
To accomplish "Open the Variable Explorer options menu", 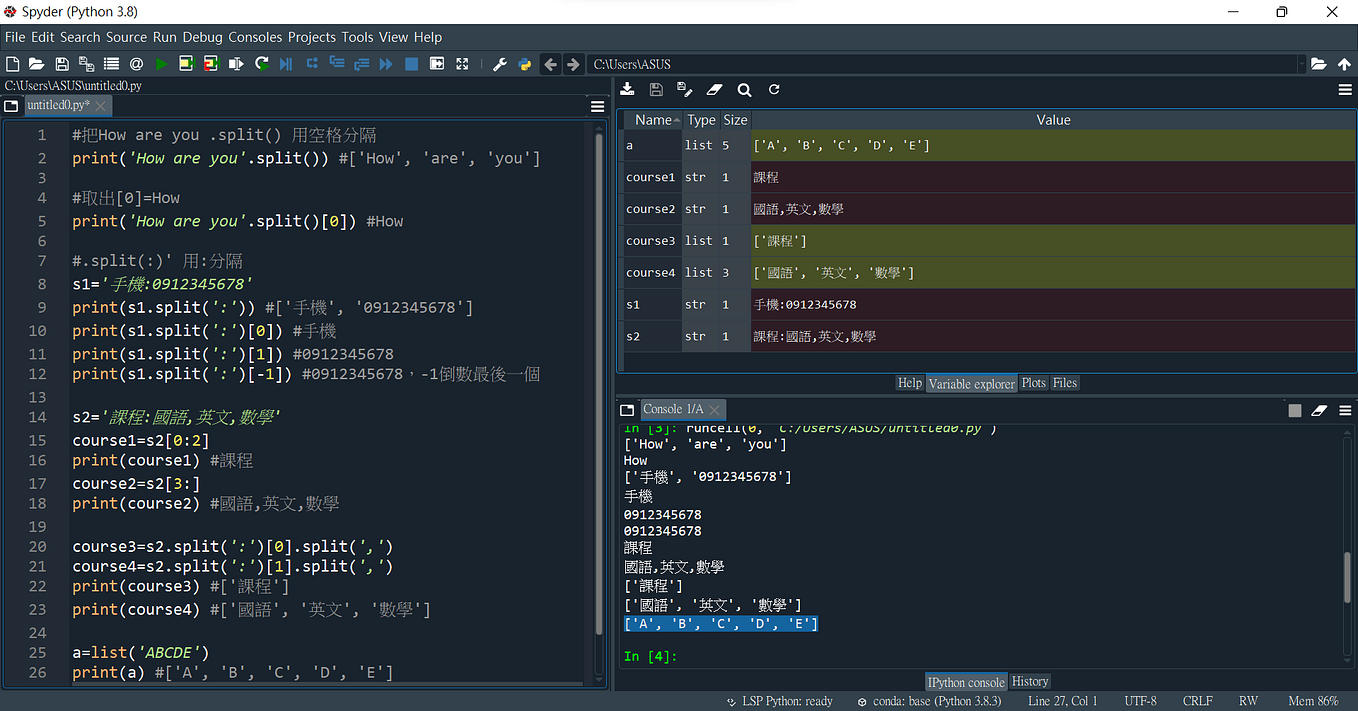I will (x=1345, y=89).
